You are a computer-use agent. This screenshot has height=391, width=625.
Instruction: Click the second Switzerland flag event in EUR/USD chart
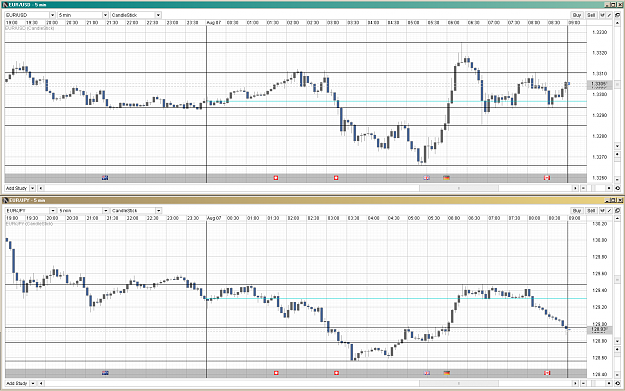[336, 178]
